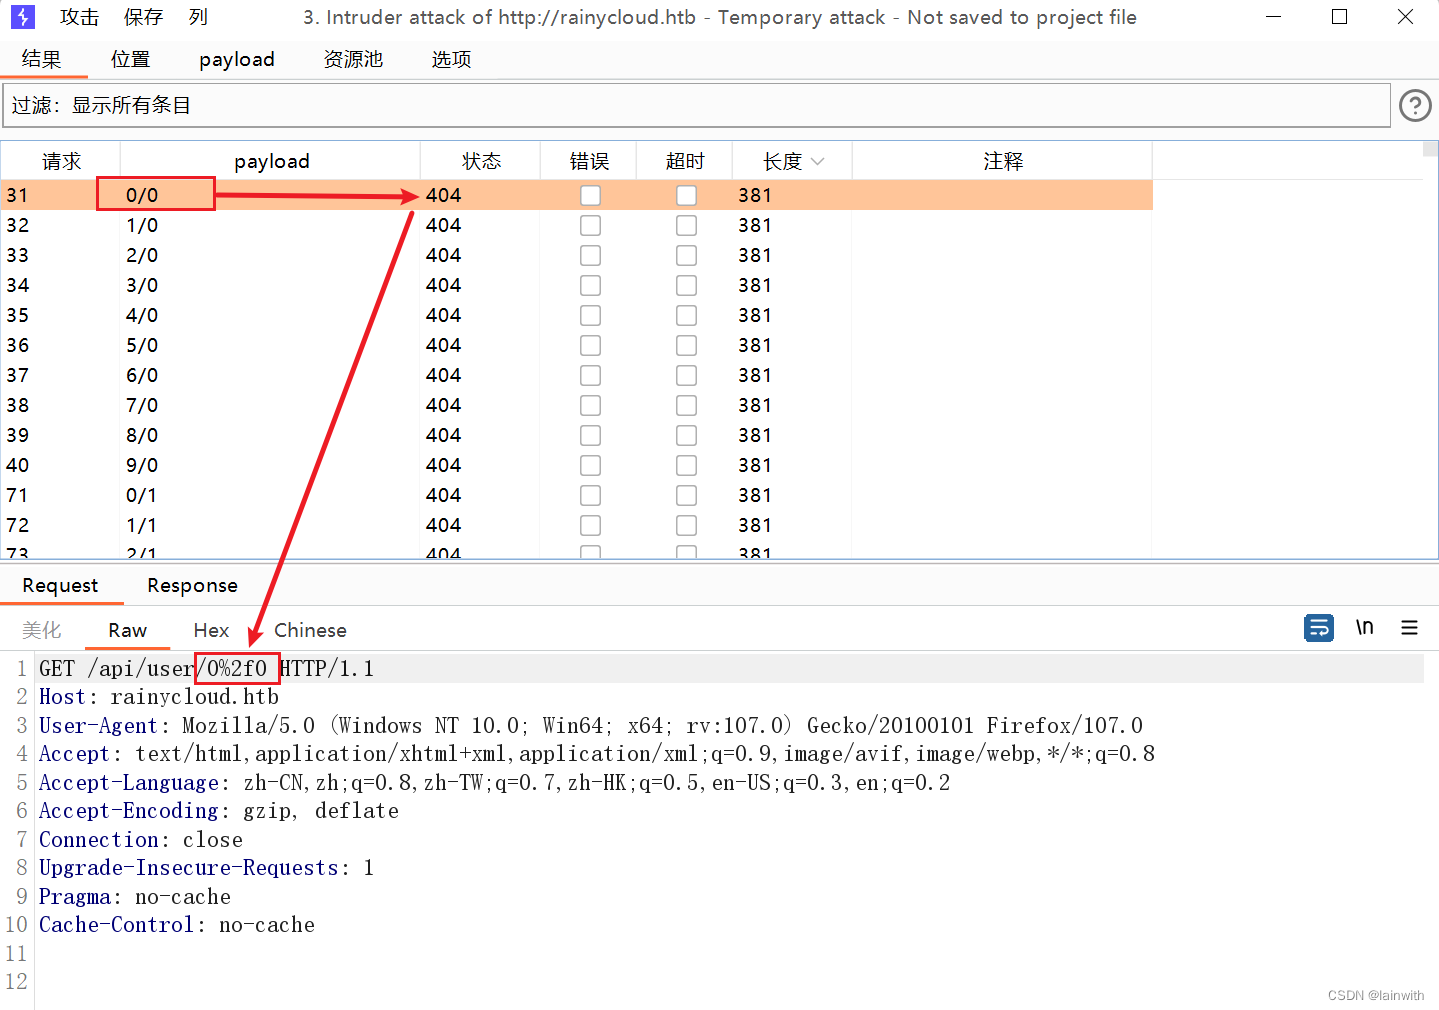This screenshot has width=1439, height=1010.
Task: Click status 404 for request 37
Action: point(443,375)
